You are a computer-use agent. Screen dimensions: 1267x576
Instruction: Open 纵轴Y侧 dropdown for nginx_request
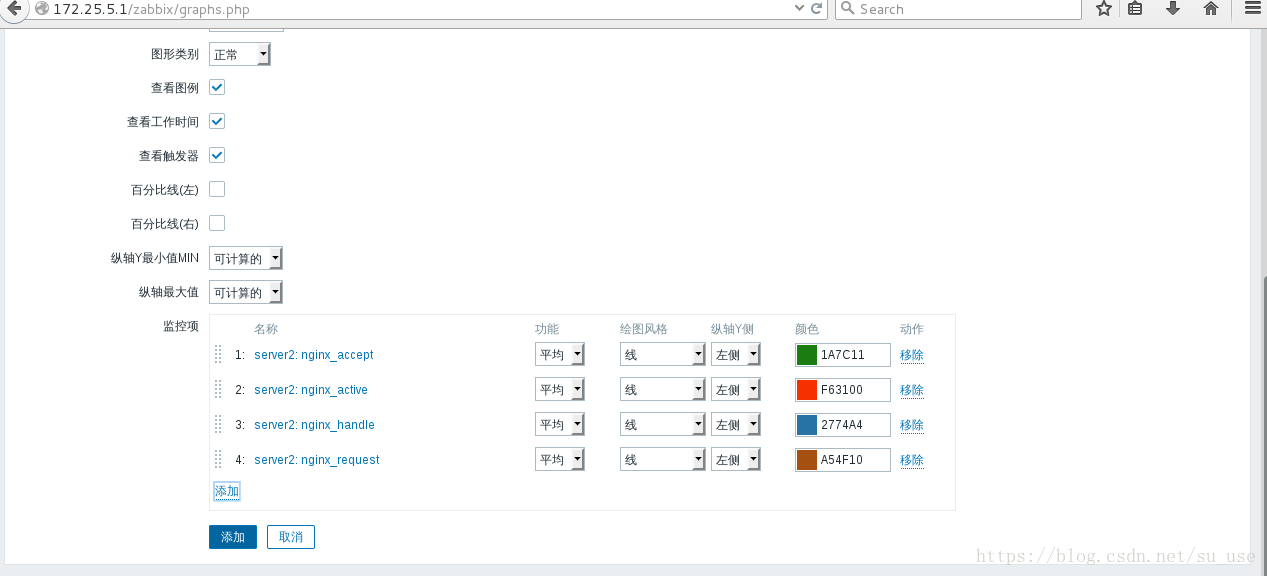click(x=736, y=460)
